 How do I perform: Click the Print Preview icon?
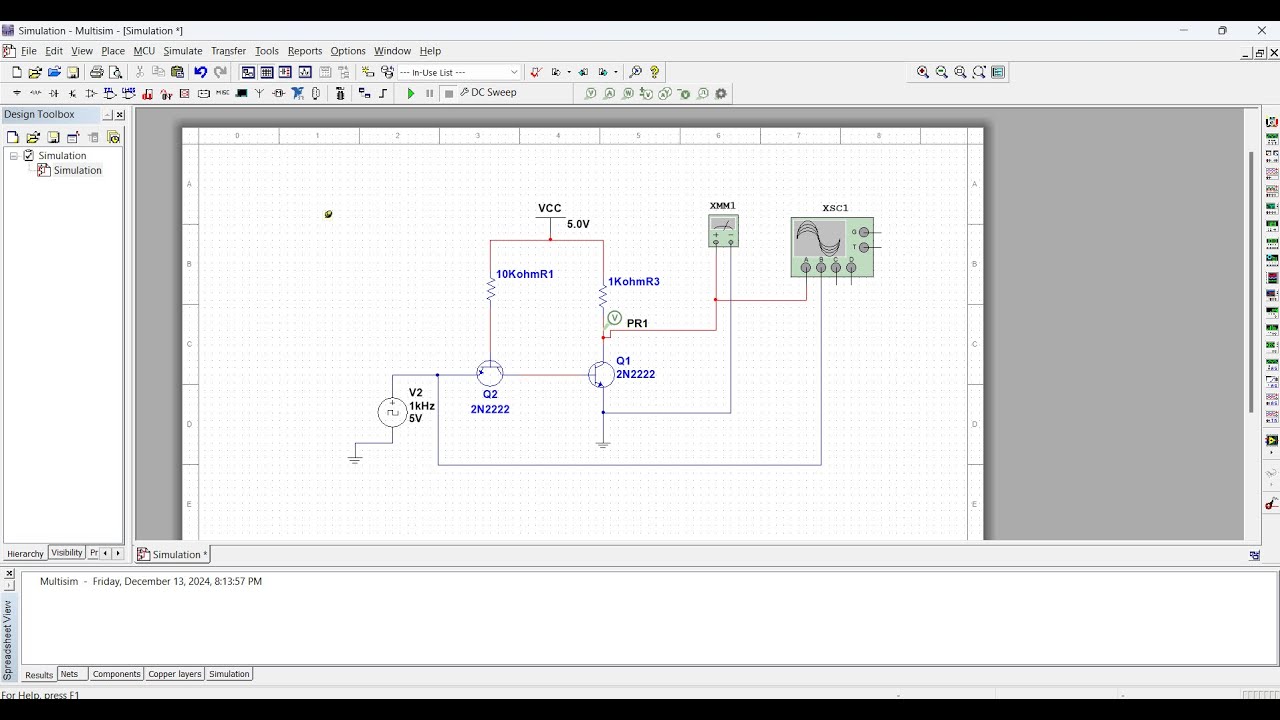coord(116,72)
